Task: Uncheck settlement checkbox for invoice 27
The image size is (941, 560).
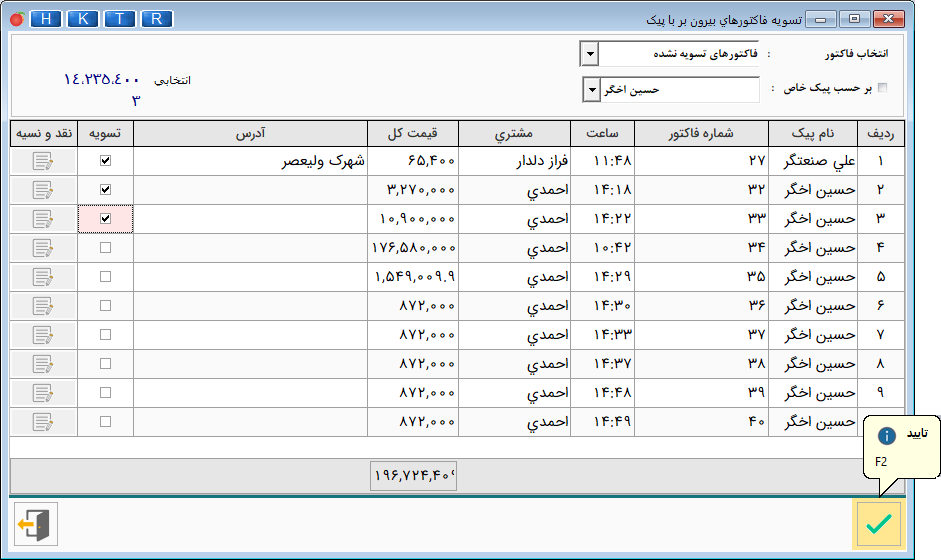Action: [x=105, y=161]
